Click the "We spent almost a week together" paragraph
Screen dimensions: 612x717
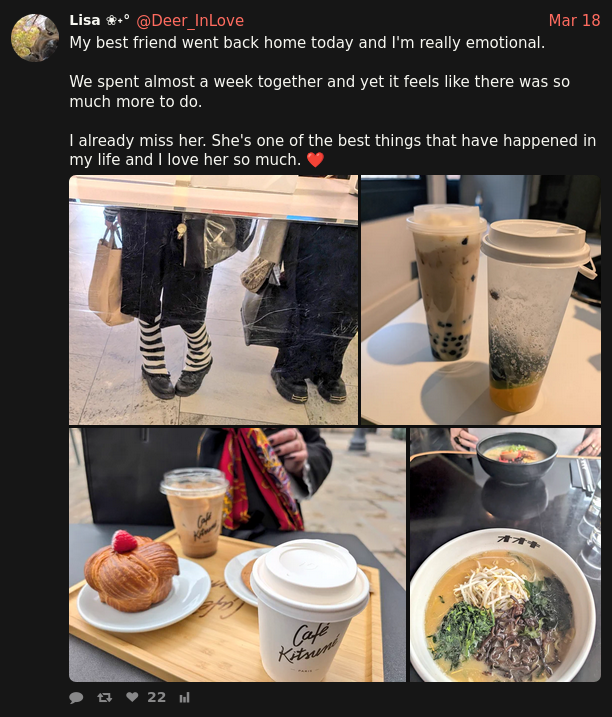tap(320, 91)
